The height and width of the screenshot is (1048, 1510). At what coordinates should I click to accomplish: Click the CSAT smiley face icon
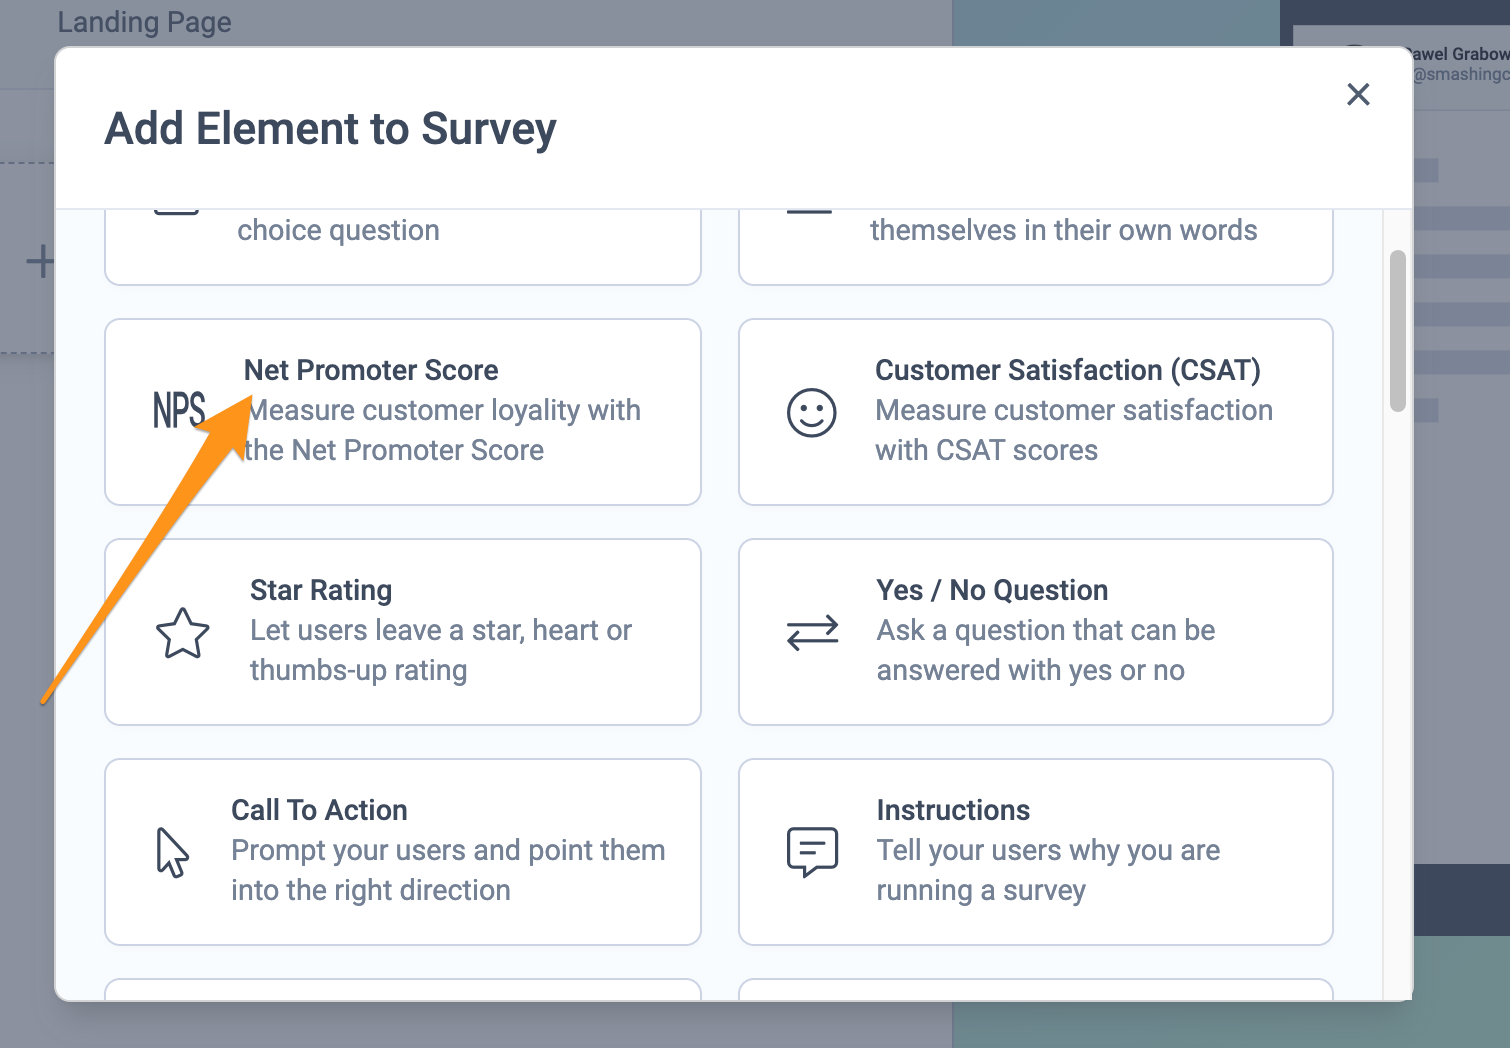(811, 412)
